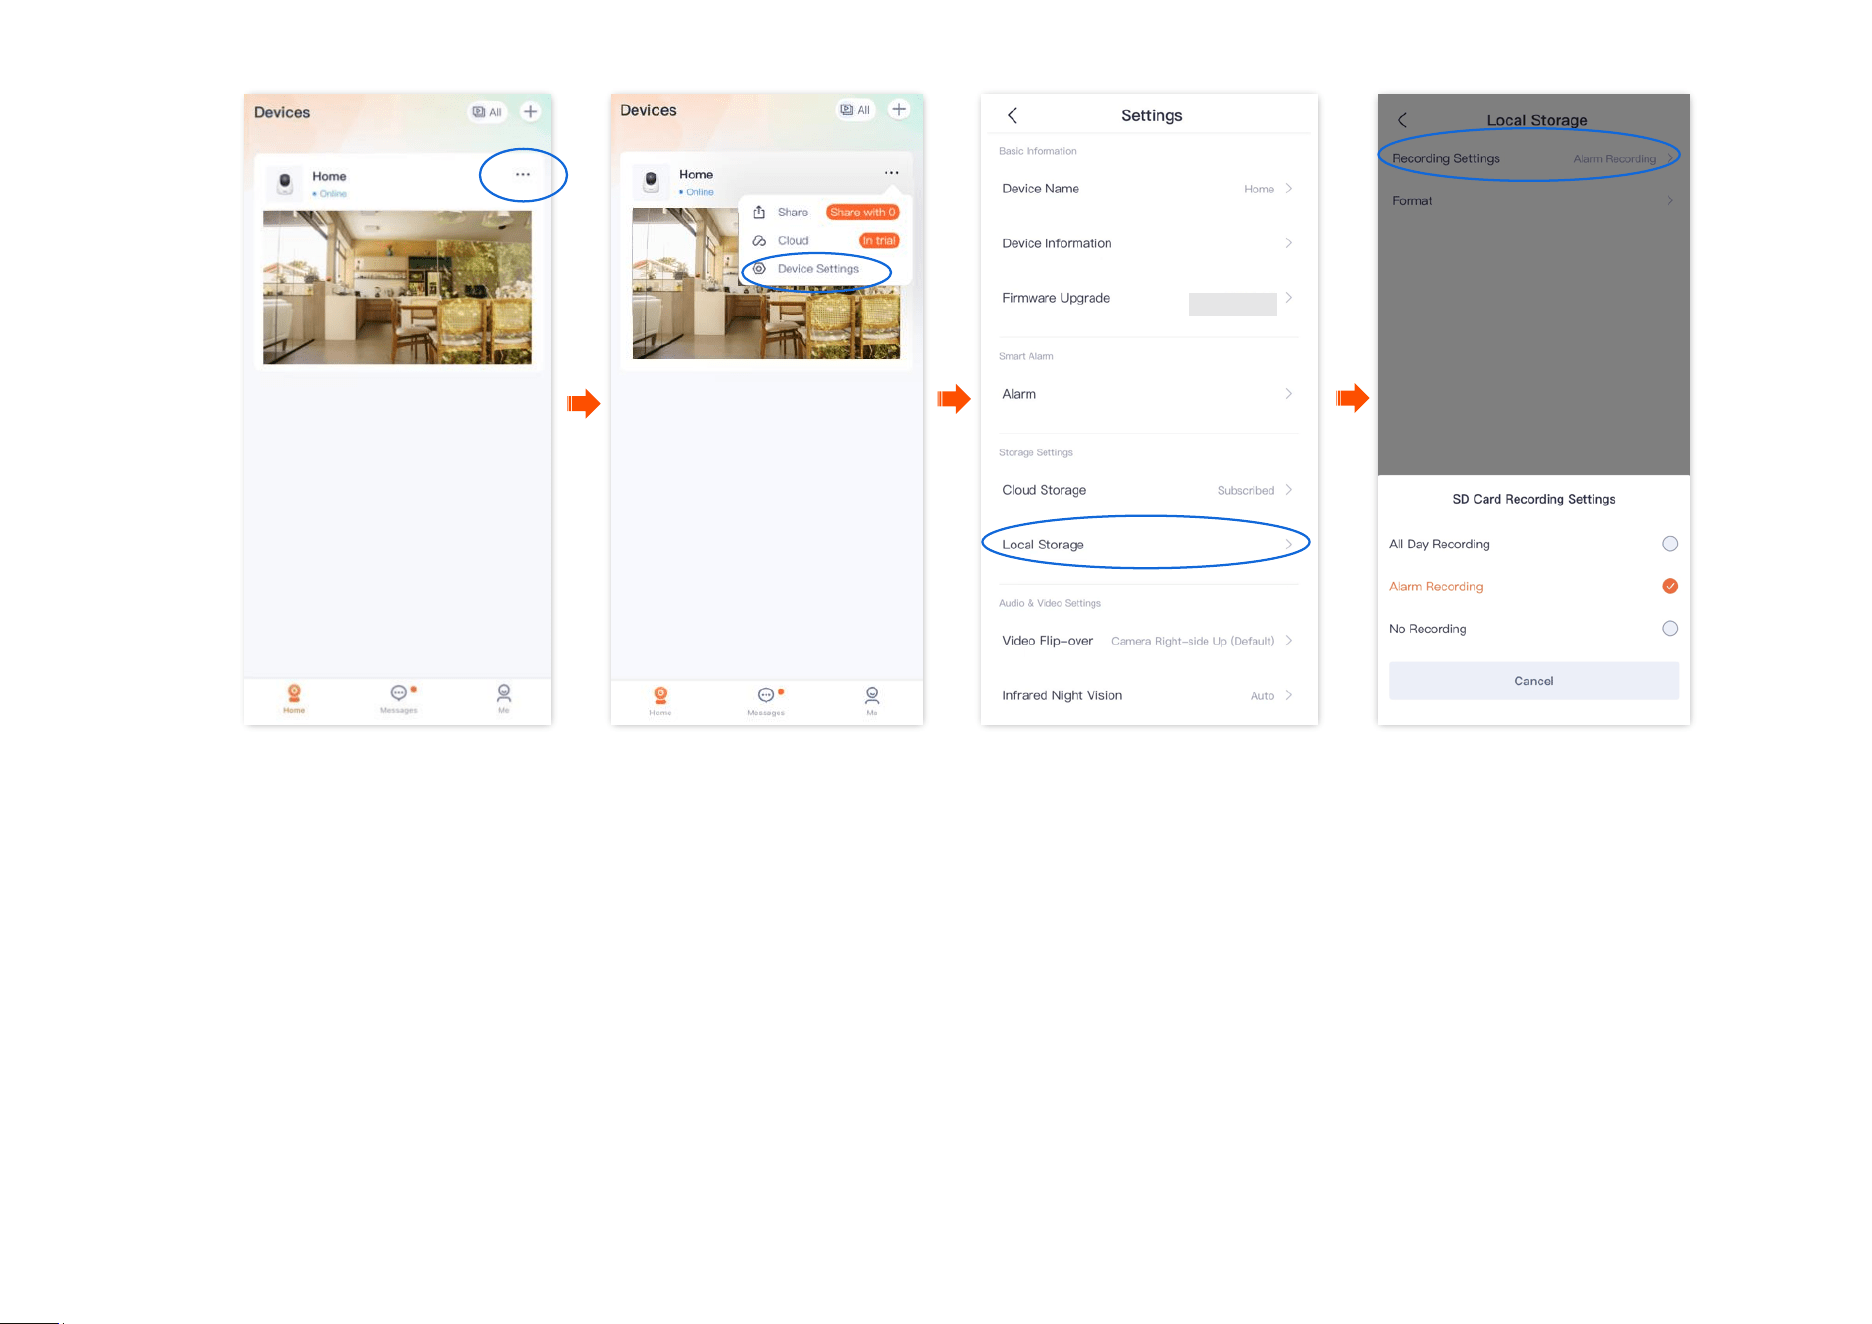Open the Cloud Storage Subscribed row
The image size is (1872, 1324).
point(1148,490)
